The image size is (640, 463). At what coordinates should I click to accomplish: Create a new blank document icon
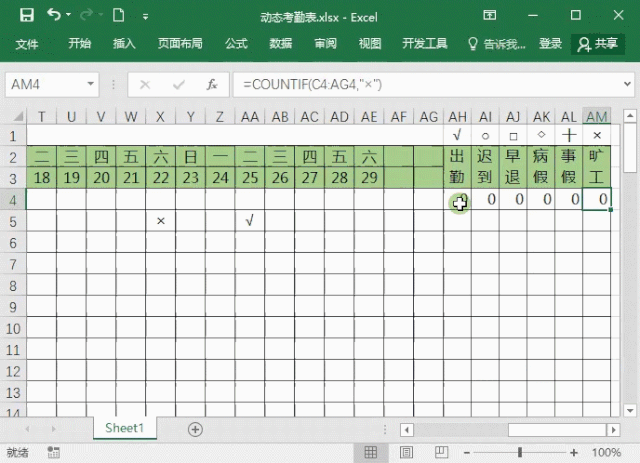118,16
